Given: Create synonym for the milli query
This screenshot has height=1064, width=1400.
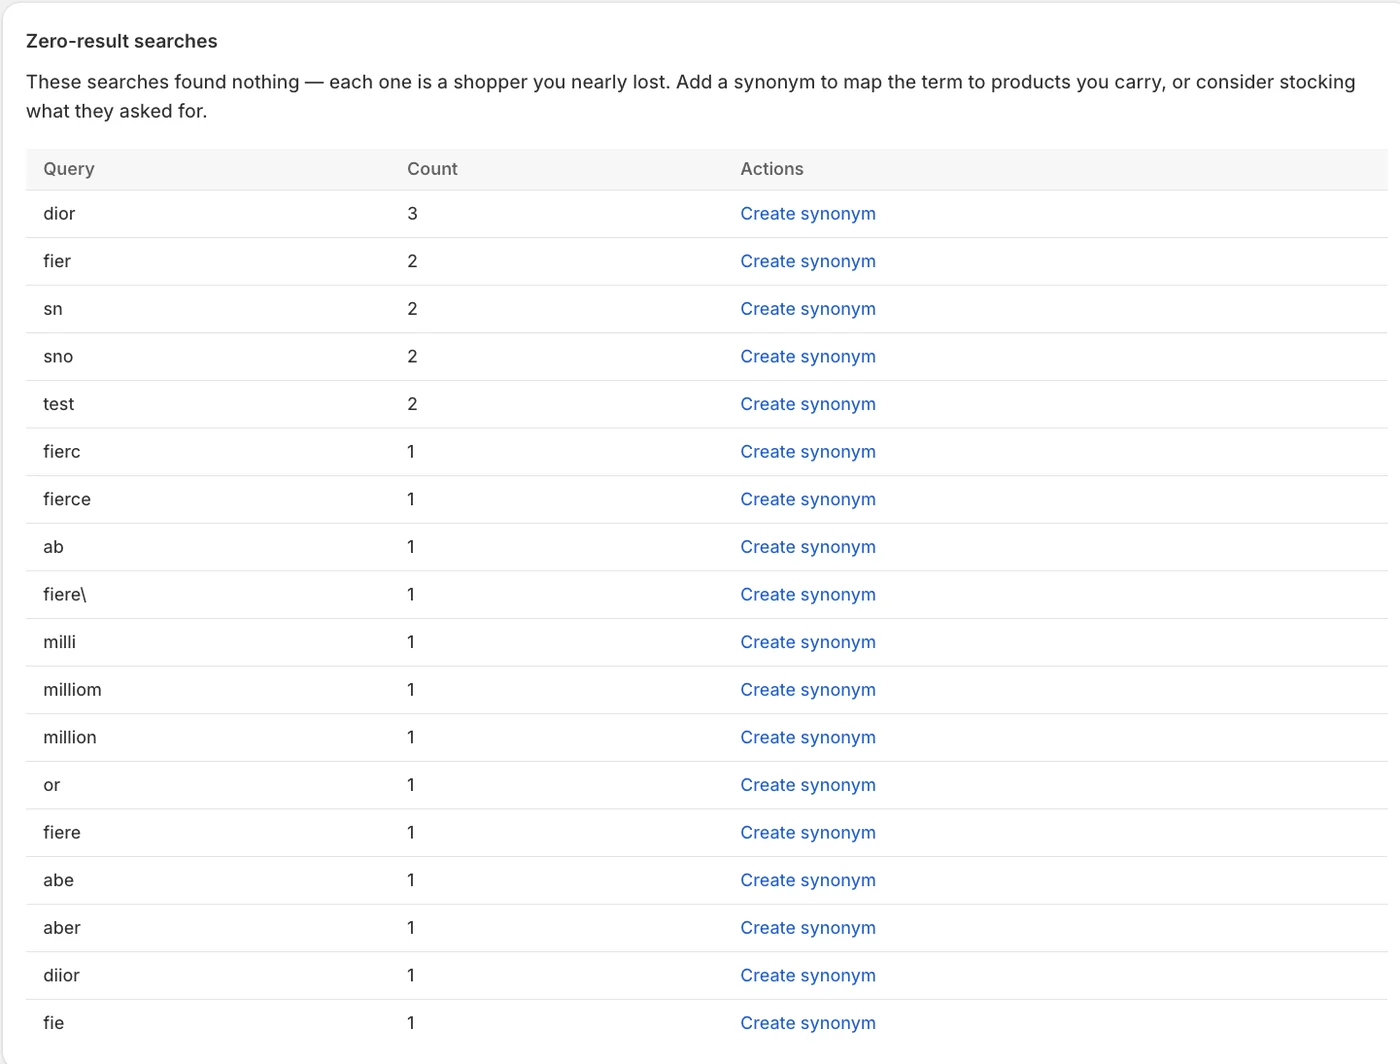Looking at the screenshot, I should click(808, 642).
